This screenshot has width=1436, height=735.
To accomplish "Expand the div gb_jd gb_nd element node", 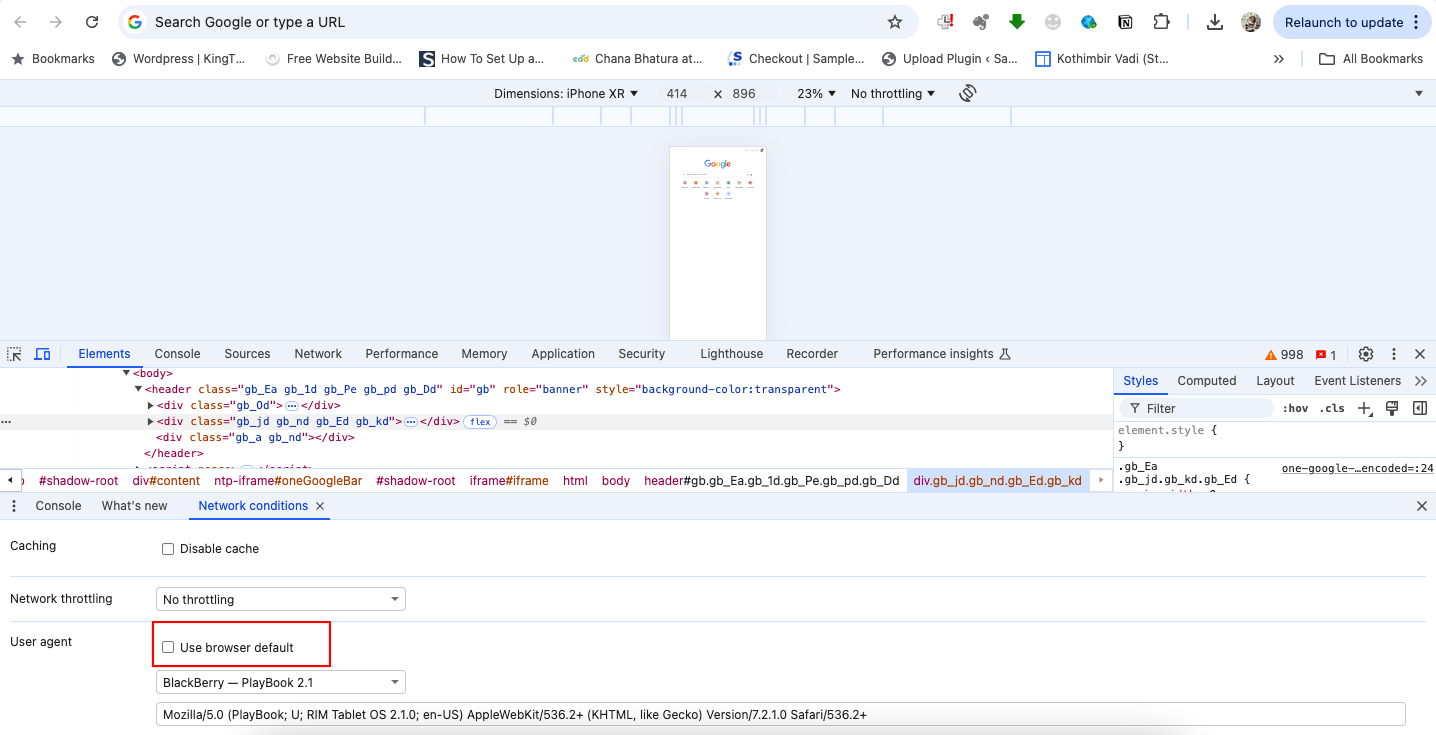I will tap(151, 421).
